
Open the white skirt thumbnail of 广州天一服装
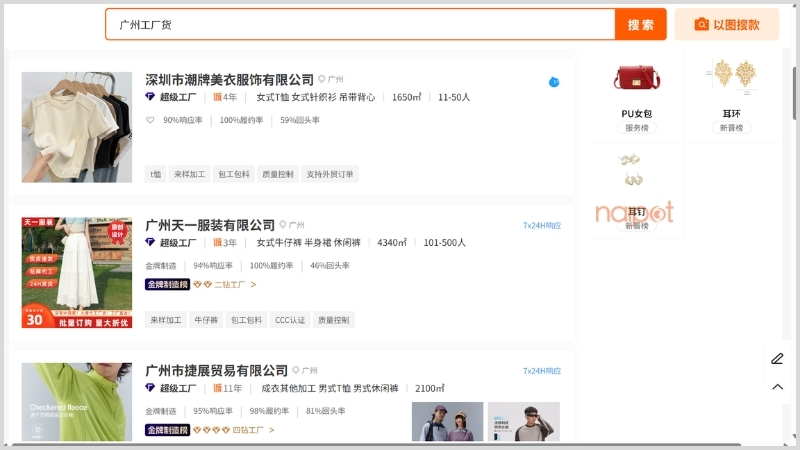click(77, 273)
